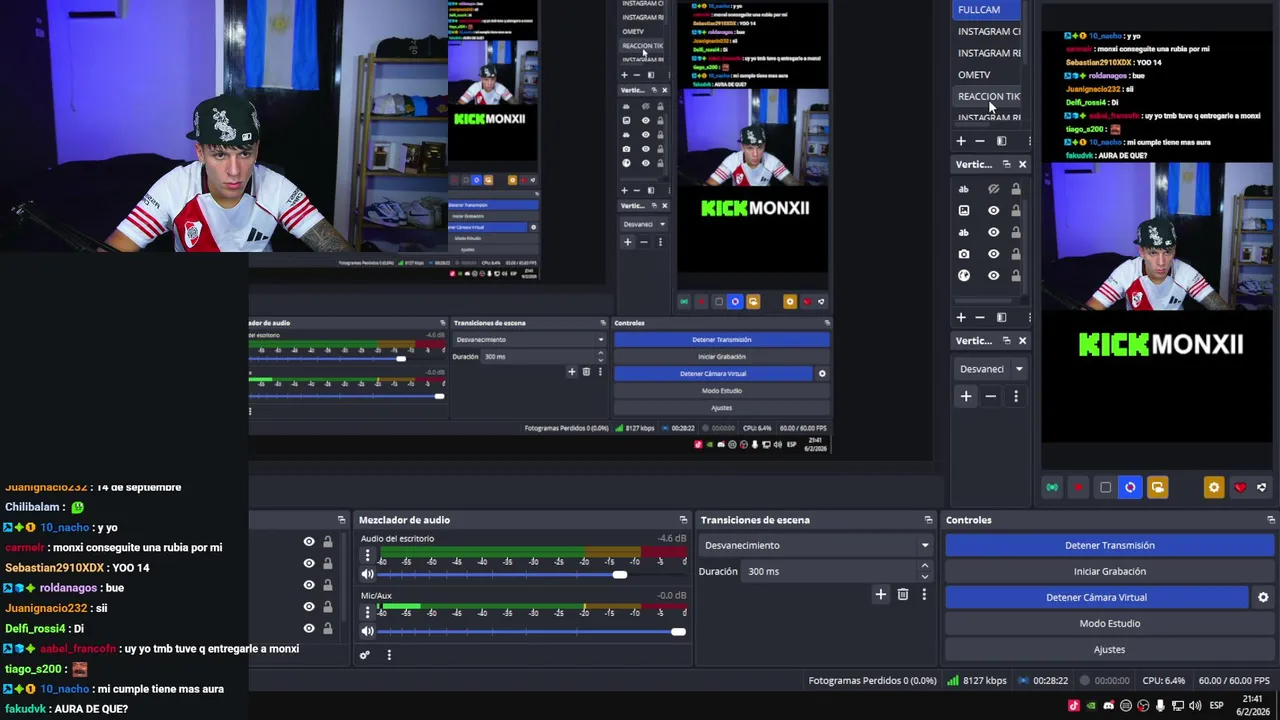The height and width of the screenshot is (720, 1280).
Task: Open the audio mixer three-dot menu beside the gear
Action: [389, 655]
